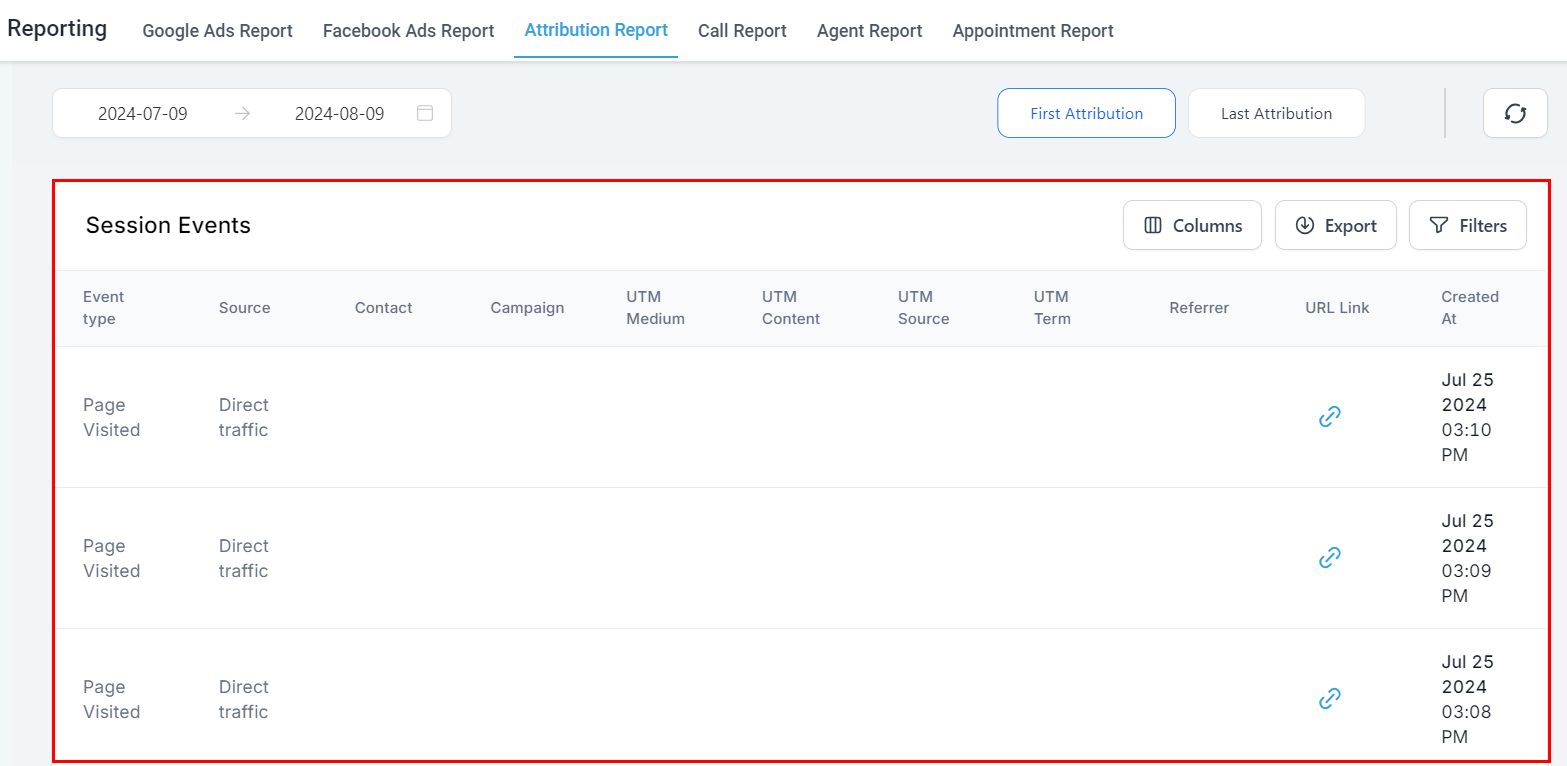Click the refresh report icon button
The image size is (1567, 766).
click(x=1515, y=114)
